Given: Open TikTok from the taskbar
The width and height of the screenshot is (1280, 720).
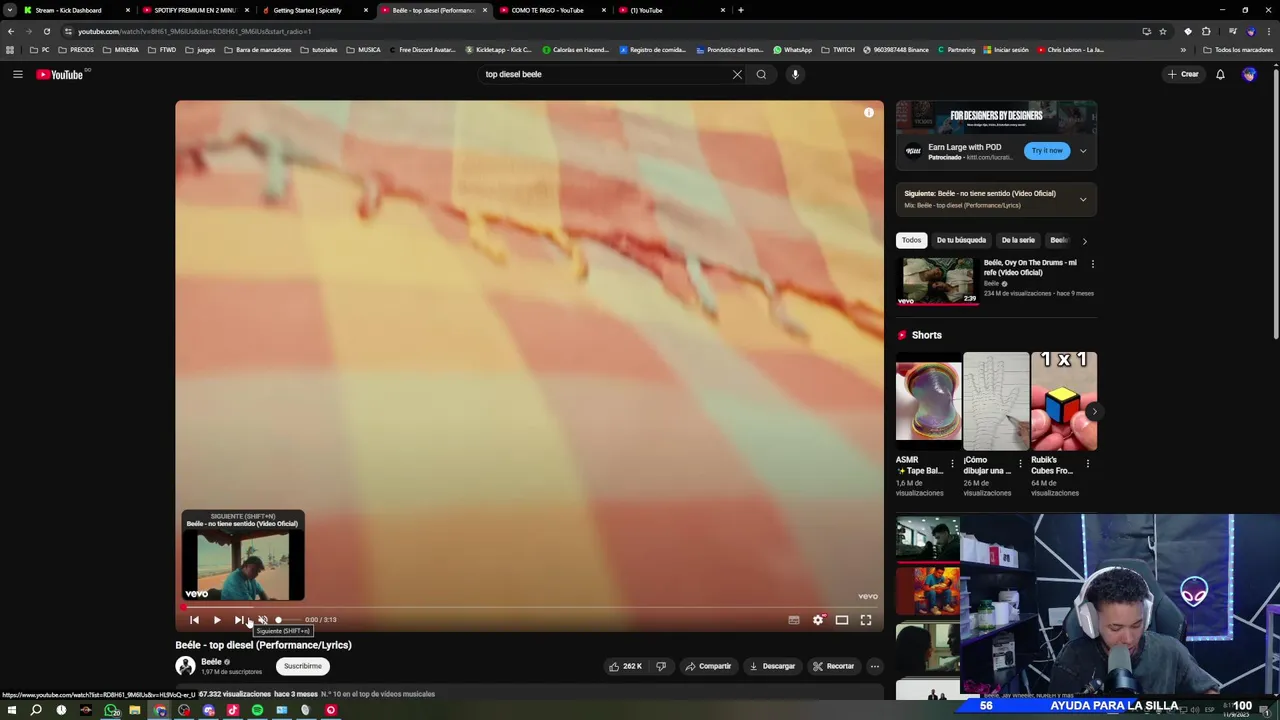Looking at the screenshot, I should coord(233,710).
